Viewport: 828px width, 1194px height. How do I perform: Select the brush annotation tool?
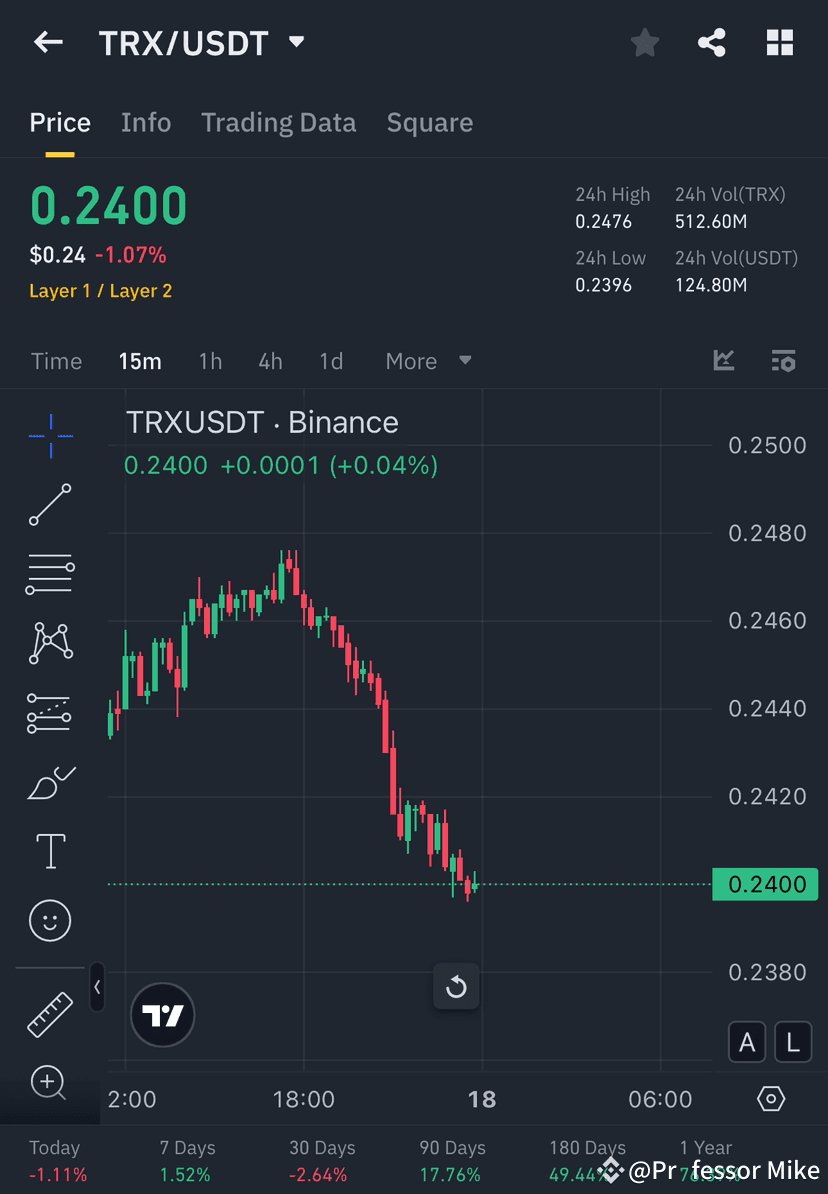[50, 782]
